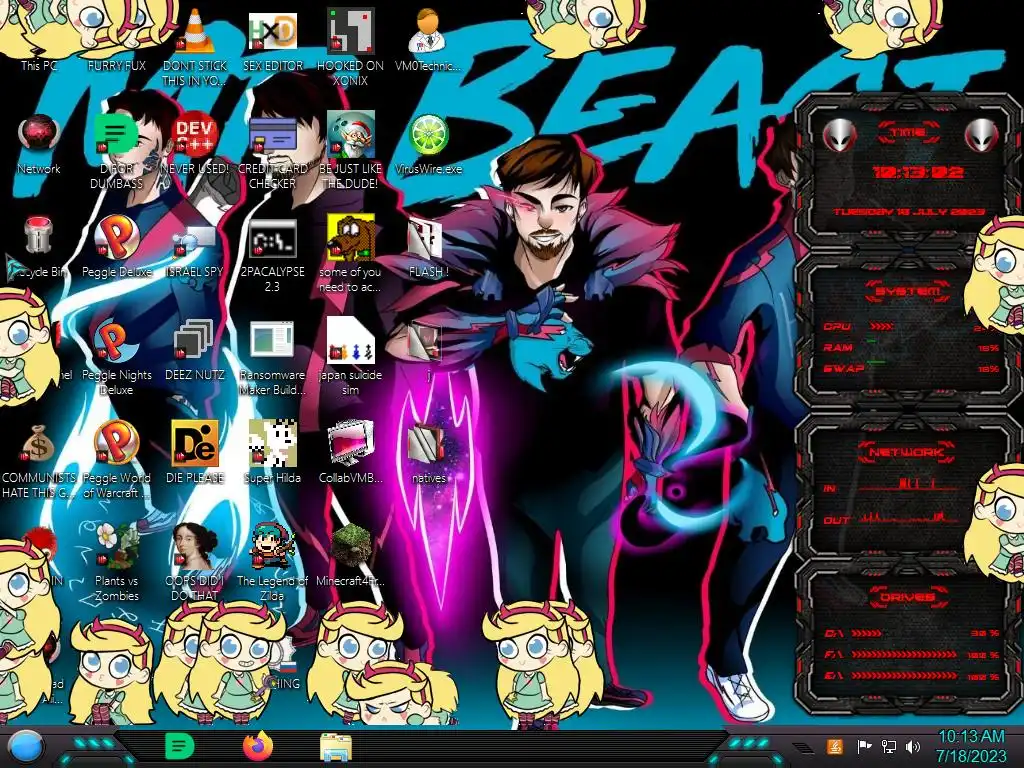
Task: Click the RAM row in the System widget
Action: click(911, 347)
